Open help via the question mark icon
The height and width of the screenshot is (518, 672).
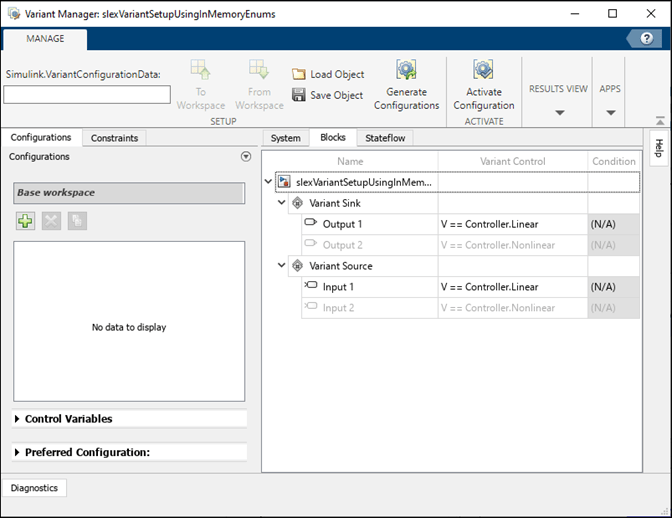click(645, 38)
